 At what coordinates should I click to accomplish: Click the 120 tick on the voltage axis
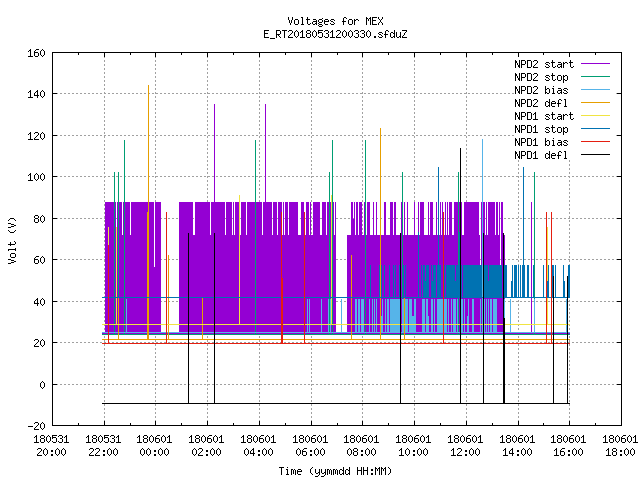click(36, 136)
